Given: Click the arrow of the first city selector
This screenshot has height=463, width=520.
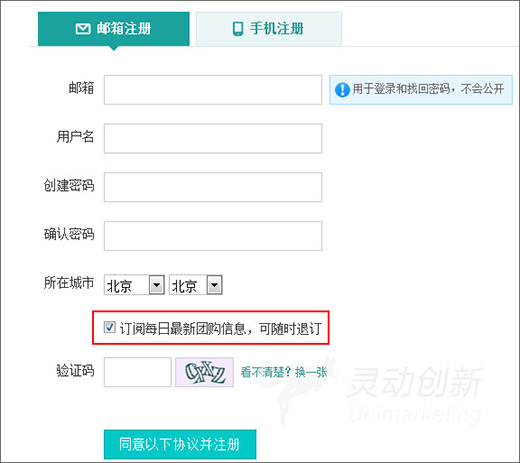Looking at the screenshot, I should point(157,285).
